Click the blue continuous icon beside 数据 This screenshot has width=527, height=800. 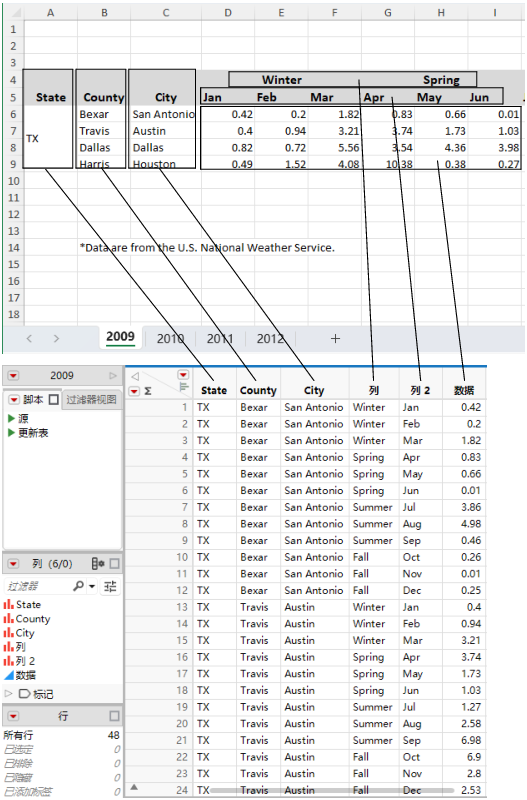[x=9, y=676]
